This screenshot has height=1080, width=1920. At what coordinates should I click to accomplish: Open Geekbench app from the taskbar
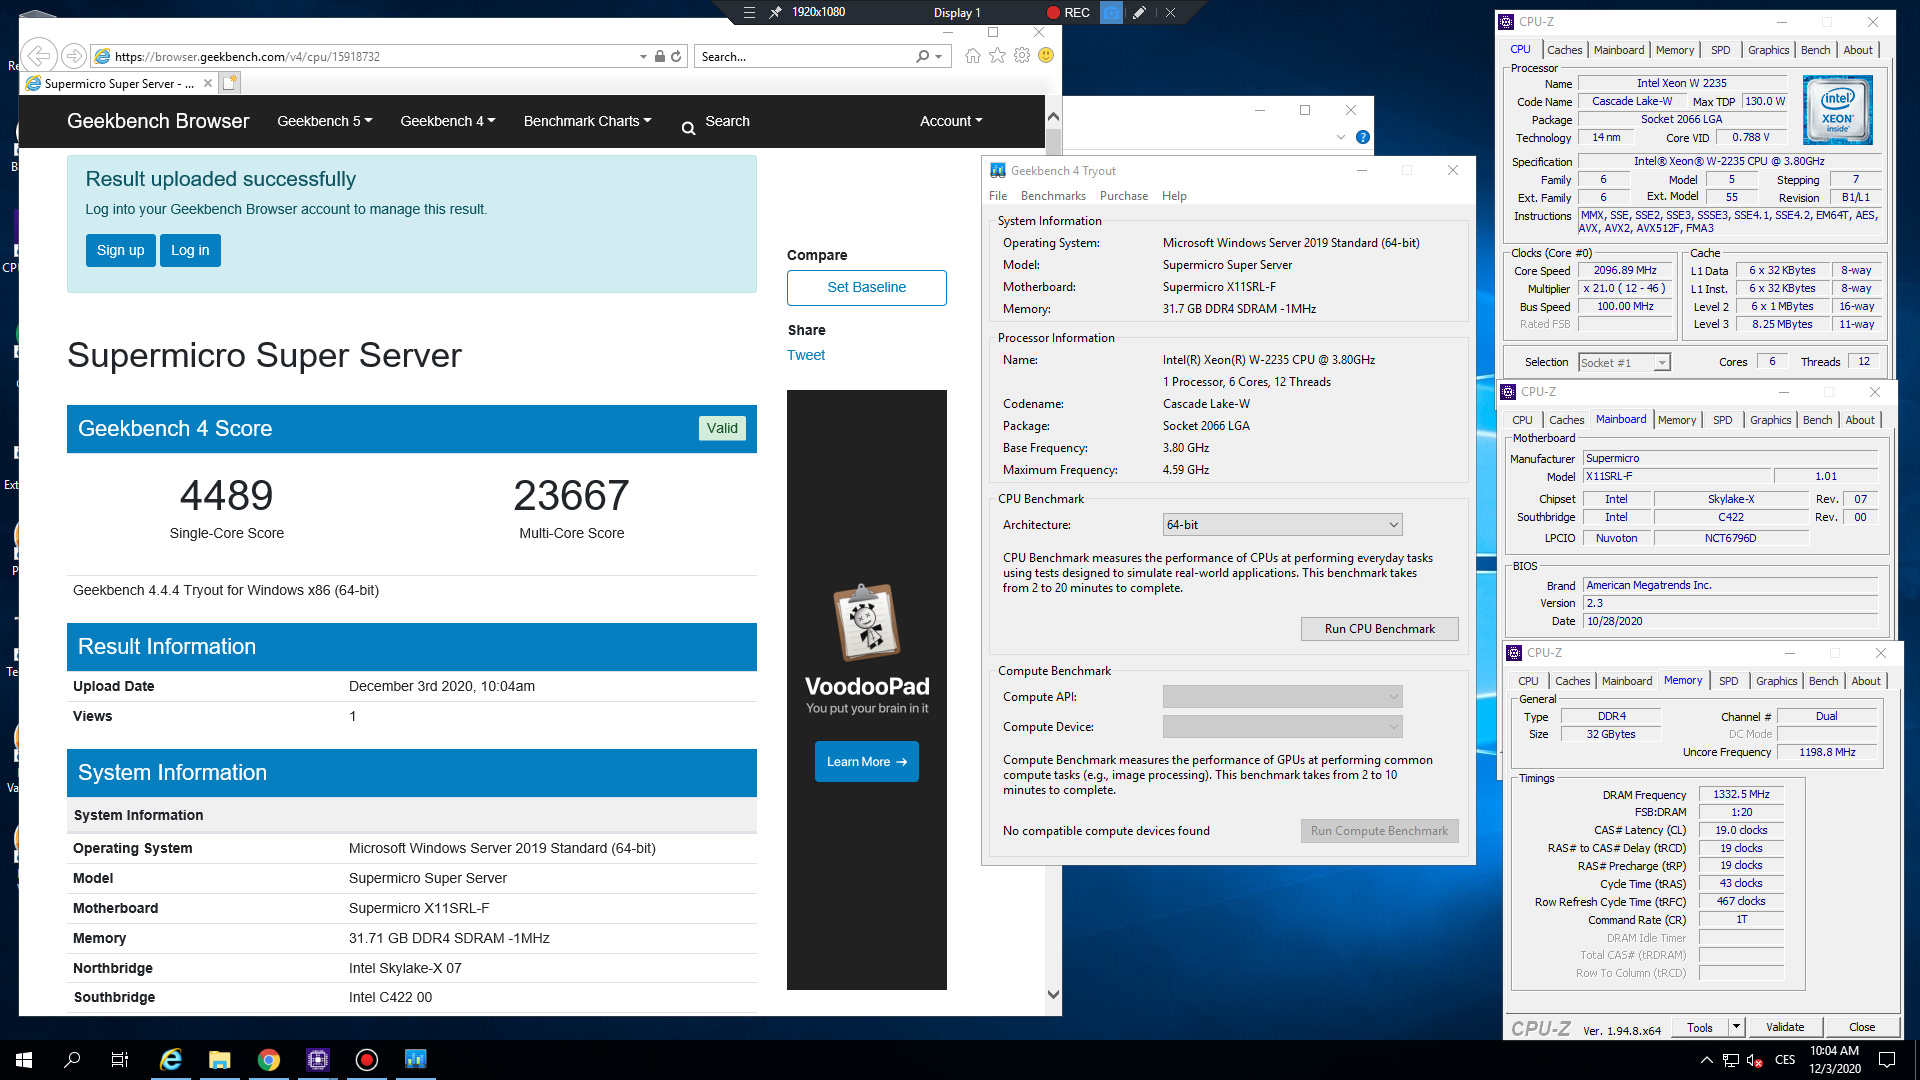tap(415, 1060)
